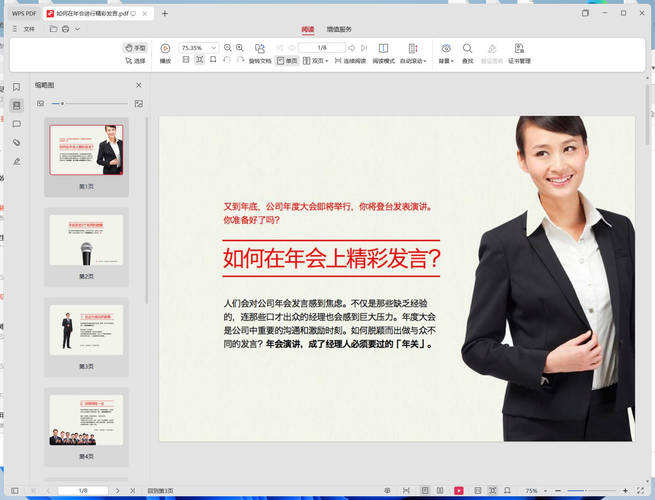The image size is (655, 500).
Task: Enable 单页 (Single page) view
Action: (x=287, y=61)
